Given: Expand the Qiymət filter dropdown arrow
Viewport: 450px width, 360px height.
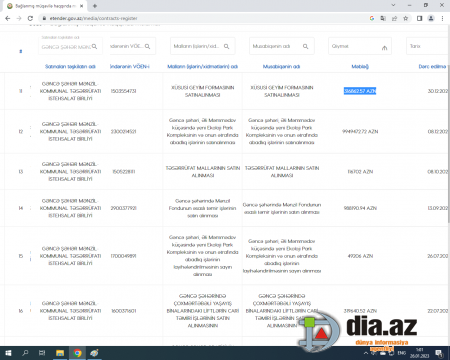Looking at the screenshot, I should (384, 48).
